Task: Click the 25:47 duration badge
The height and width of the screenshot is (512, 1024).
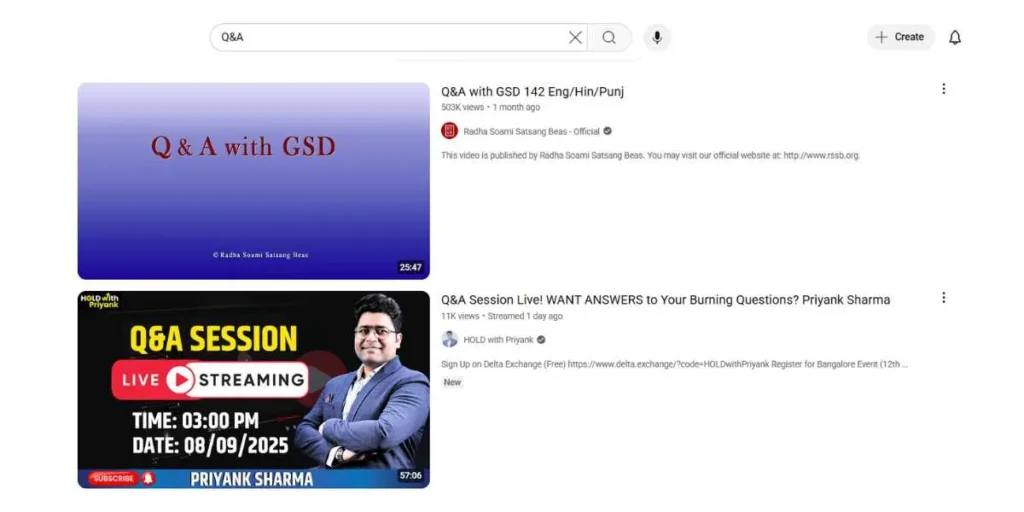Action: click(410, 267)
